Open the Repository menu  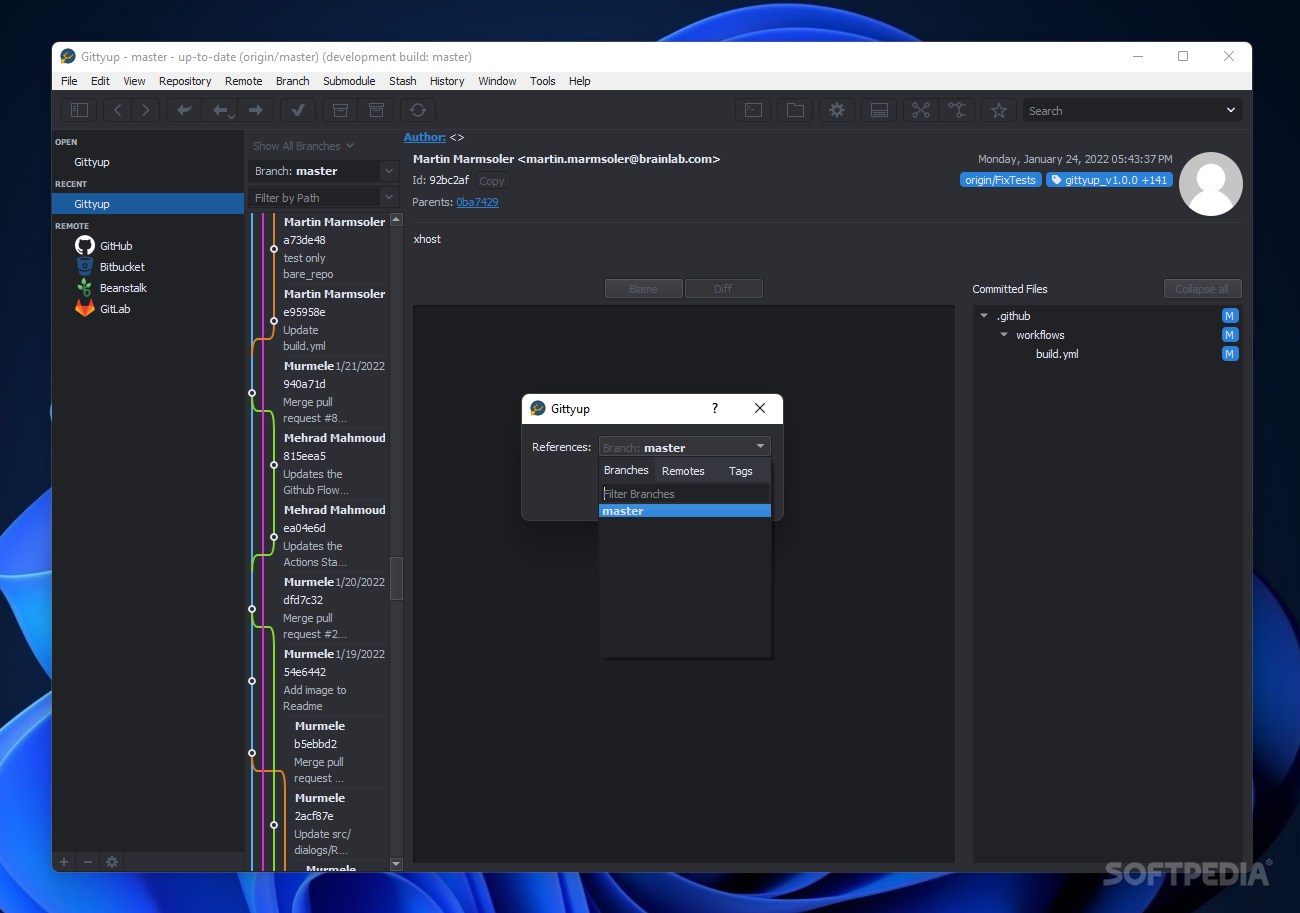coord(185,81)
